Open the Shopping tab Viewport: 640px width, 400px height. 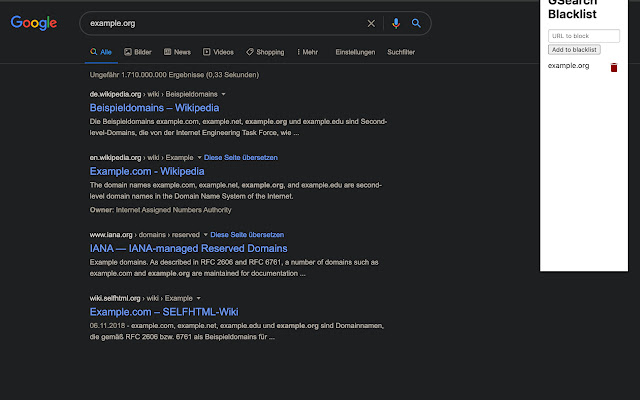pyautogui.click(x=265, y=52)
